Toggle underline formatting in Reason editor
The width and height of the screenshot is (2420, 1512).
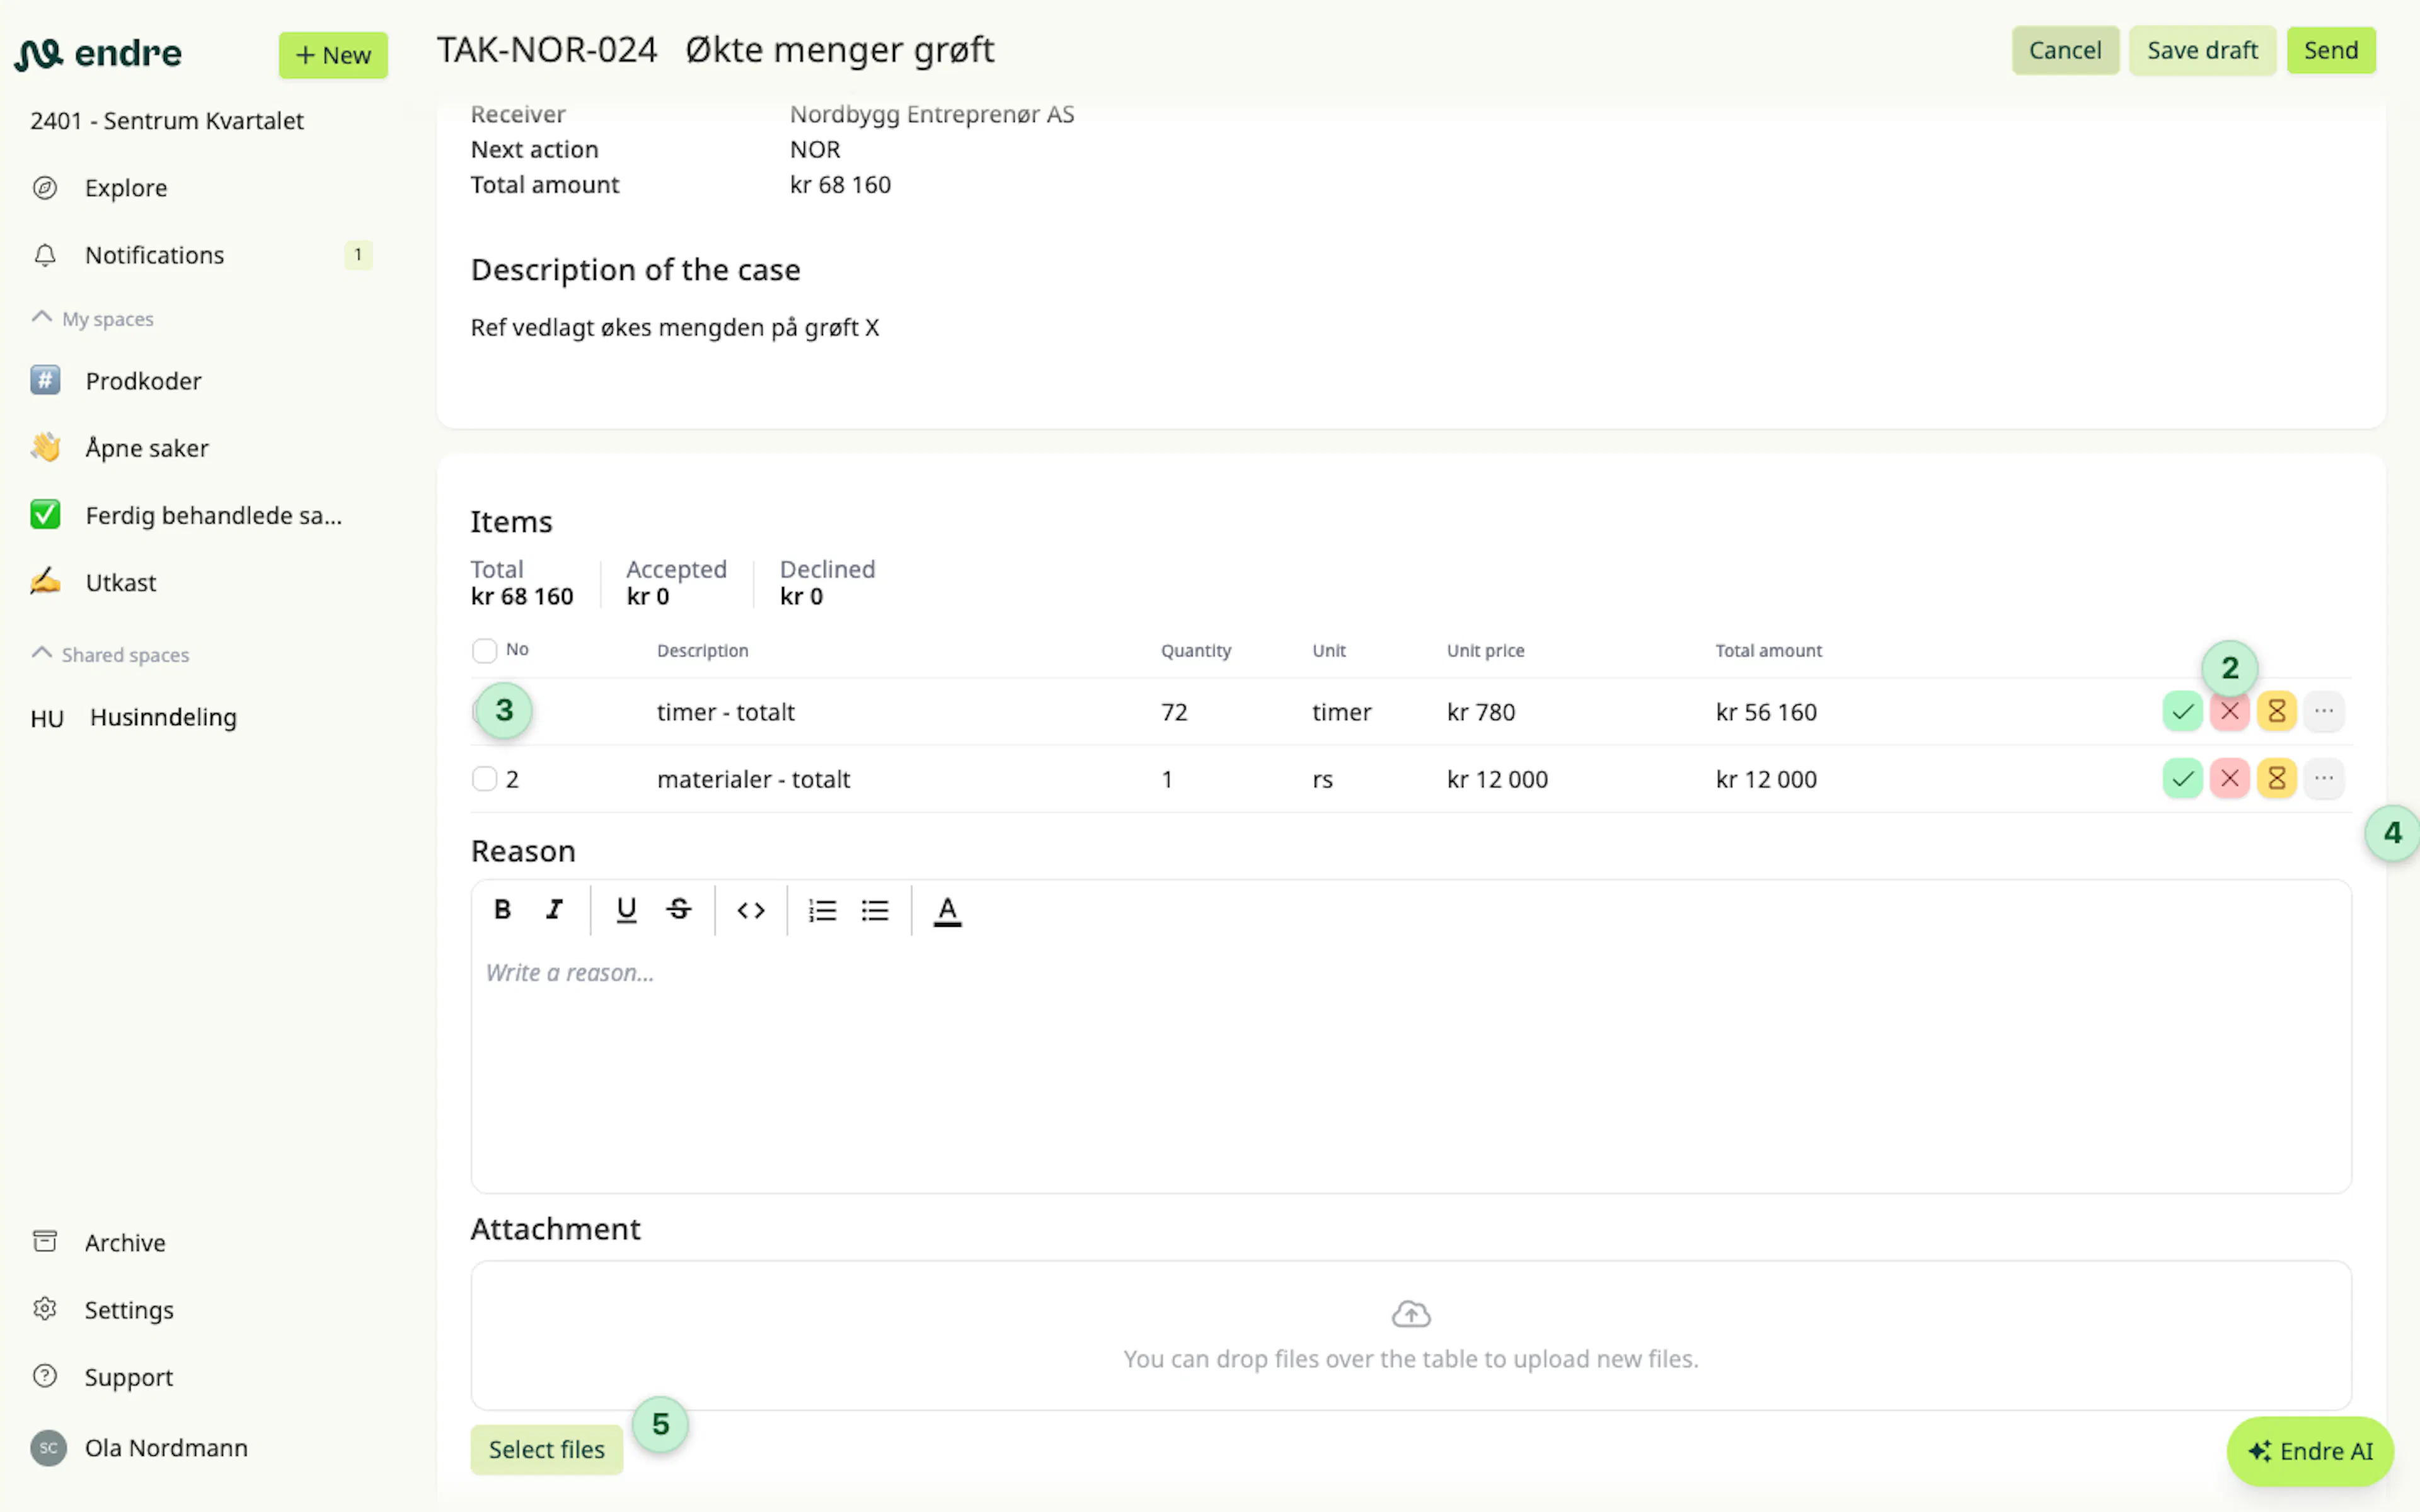point(626,909)
